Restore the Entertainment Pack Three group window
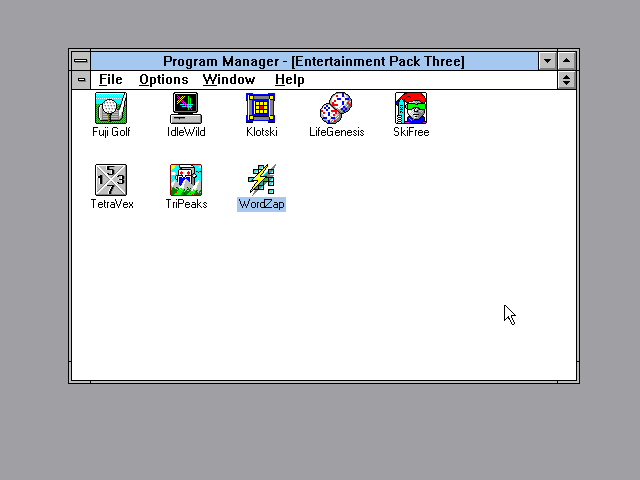640x480 pixels. [567, 80]
